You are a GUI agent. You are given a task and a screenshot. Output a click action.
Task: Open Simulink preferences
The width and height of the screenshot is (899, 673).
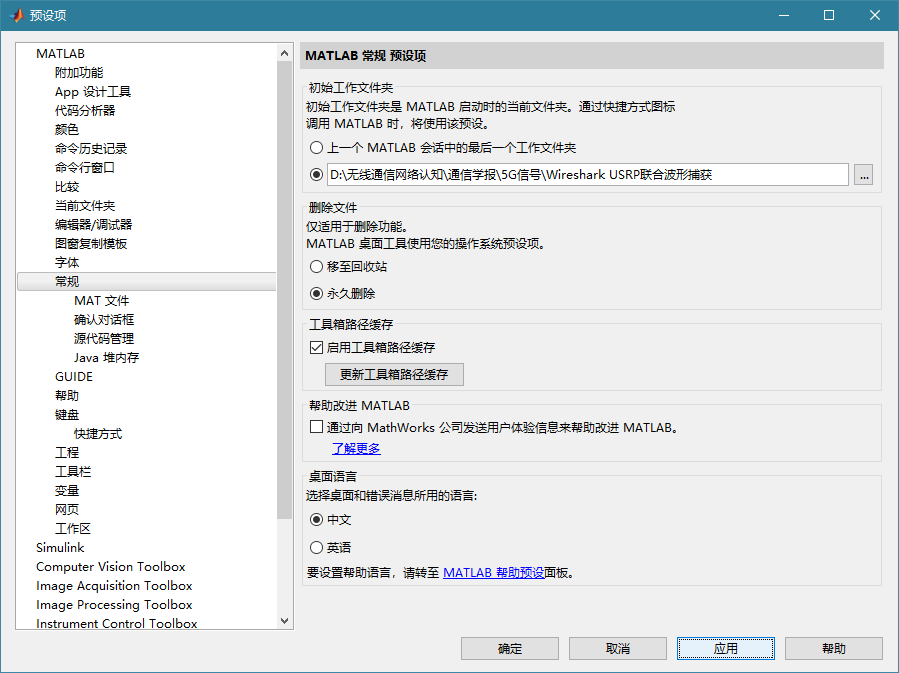click(x=60, y=547)
